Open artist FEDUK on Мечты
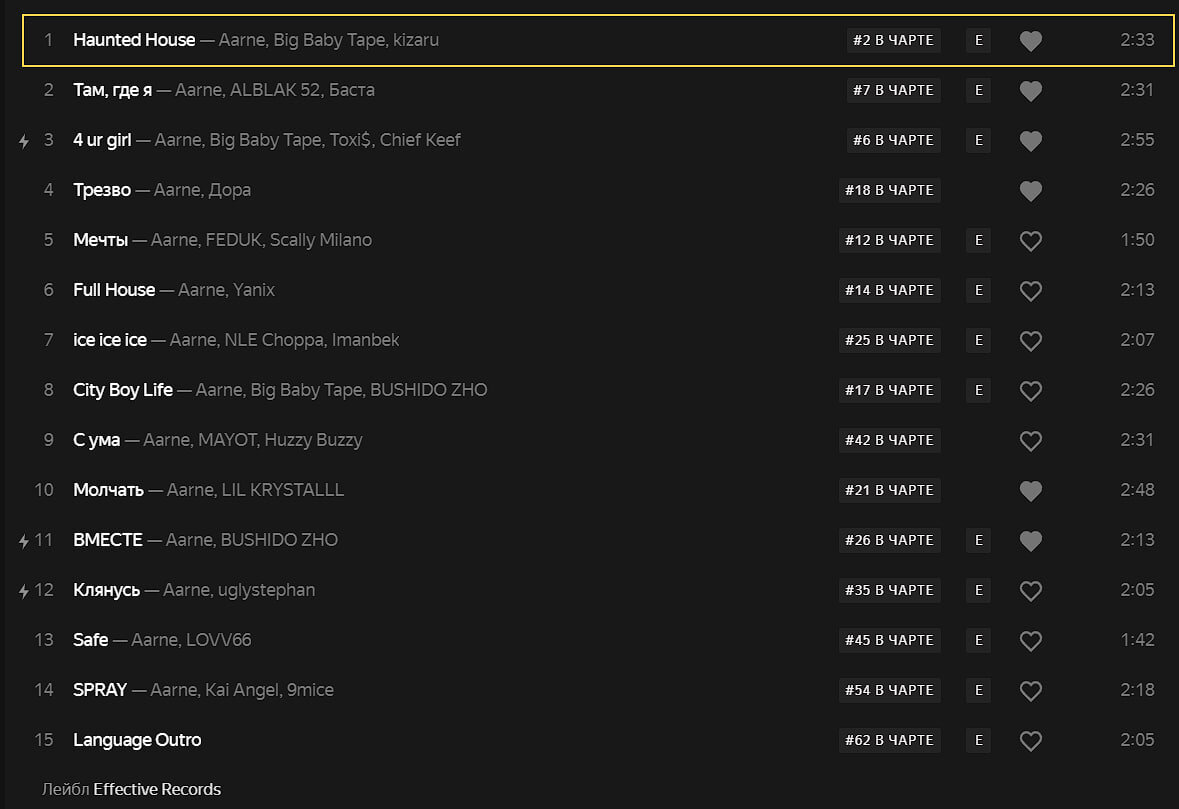This screenshot has width=1179, height=809. click(233, 240)
